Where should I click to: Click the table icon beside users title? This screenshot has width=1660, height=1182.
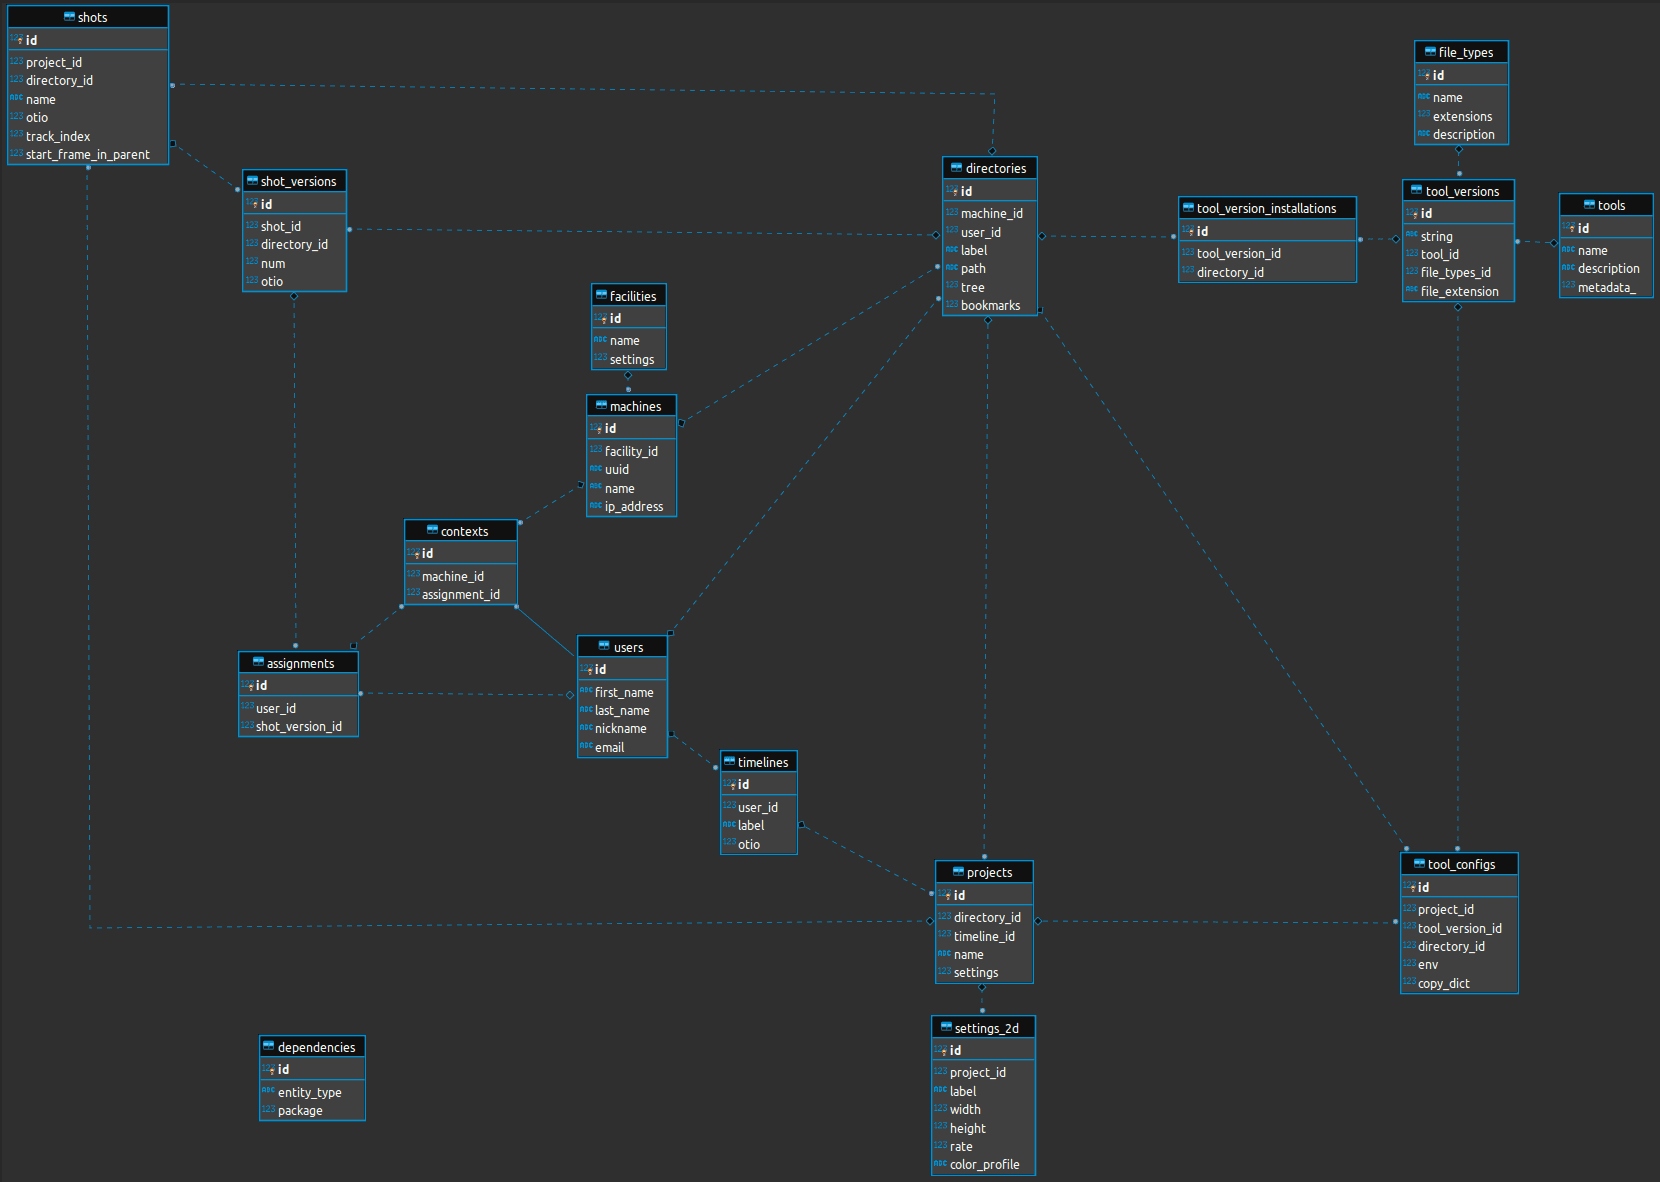[x=604, y=646]
